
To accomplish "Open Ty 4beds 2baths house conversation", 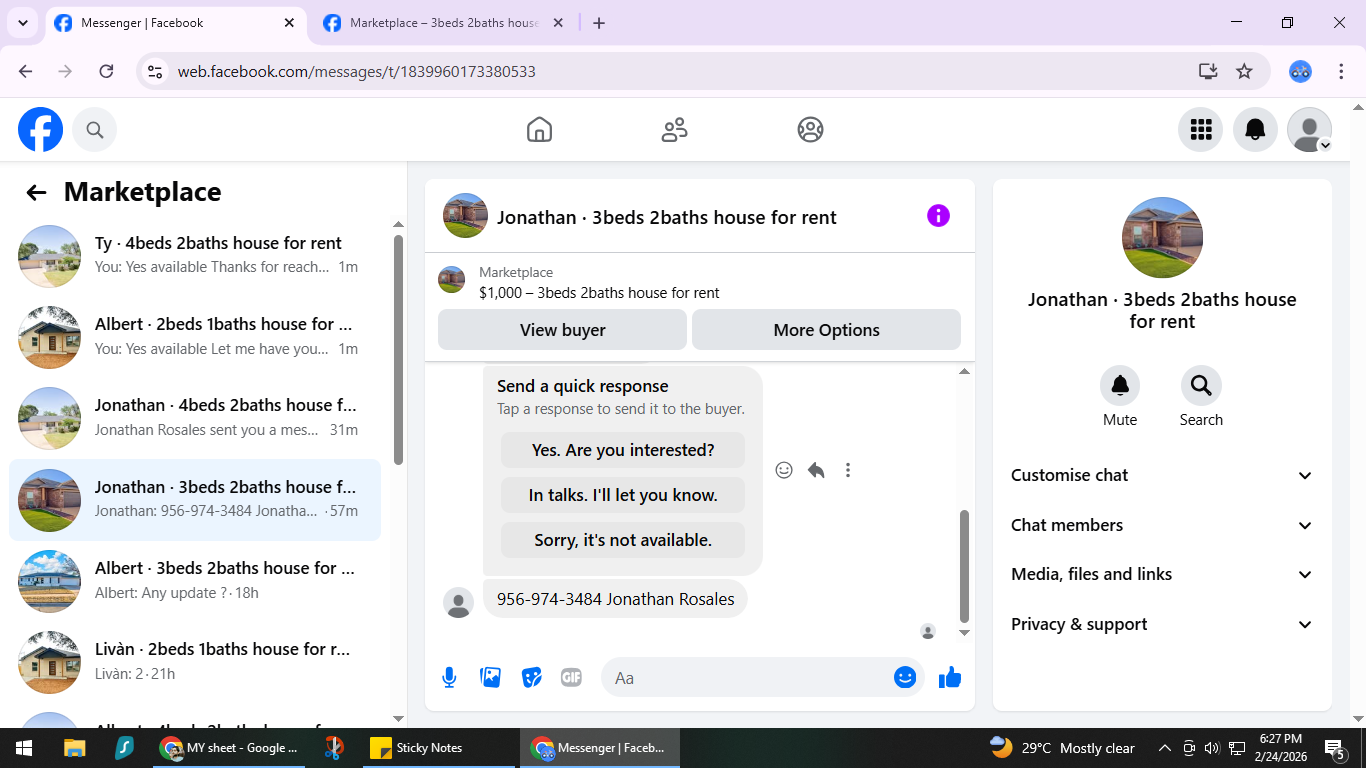I will (x=195, y=255).
